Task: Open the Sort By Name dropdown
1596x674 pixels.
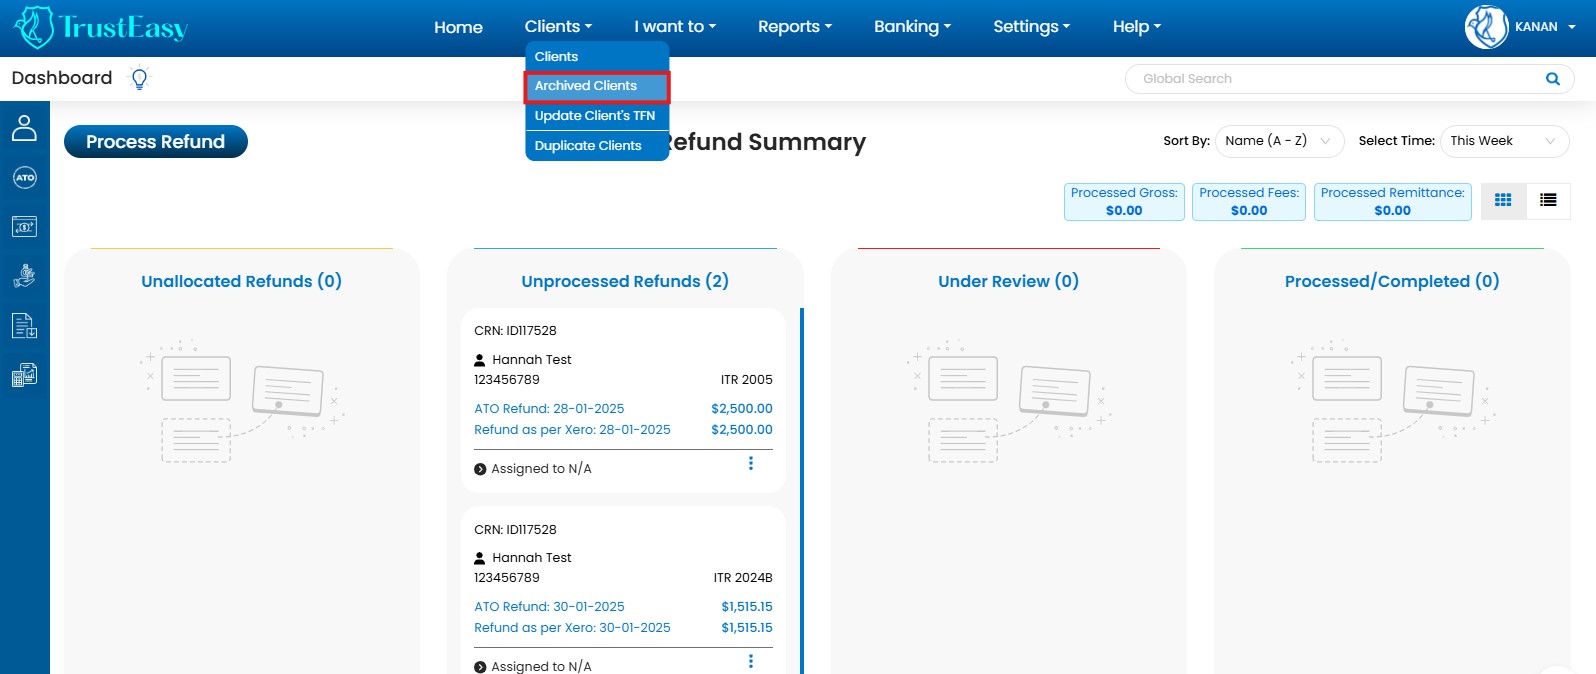Action: click(1278, 141)
